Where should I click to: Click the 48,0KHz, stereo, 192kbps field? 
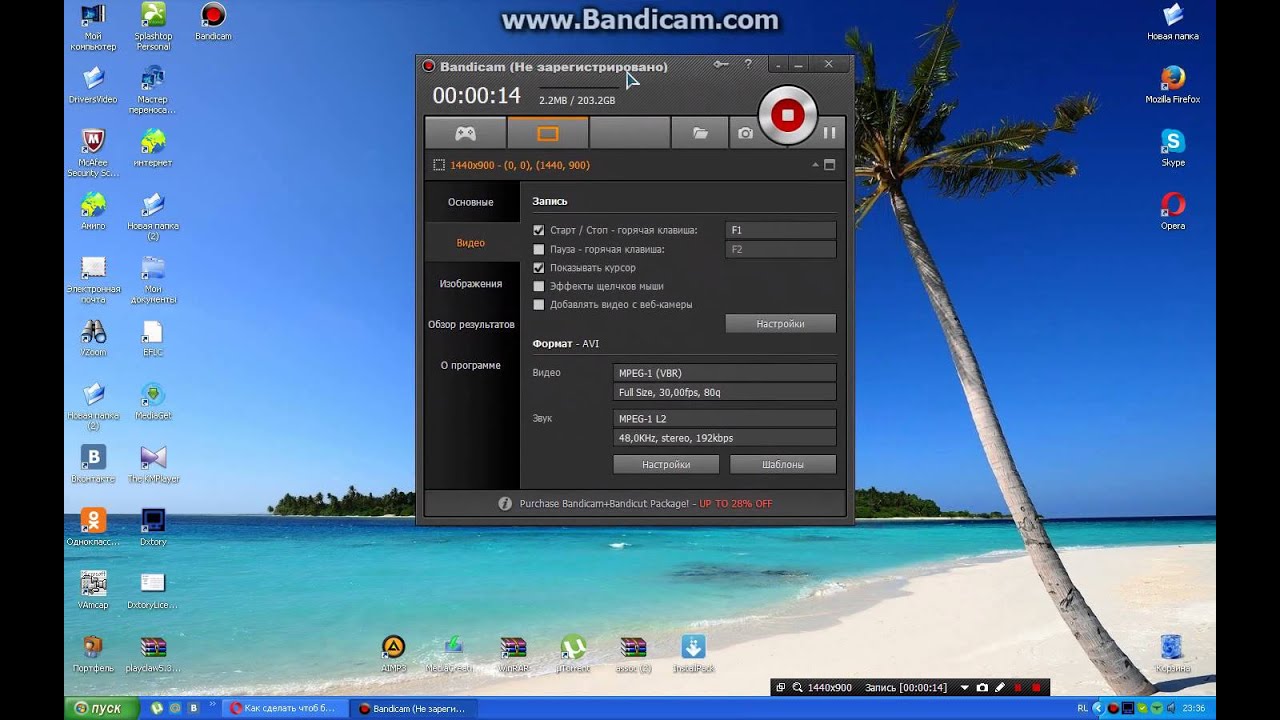[724, 438]
